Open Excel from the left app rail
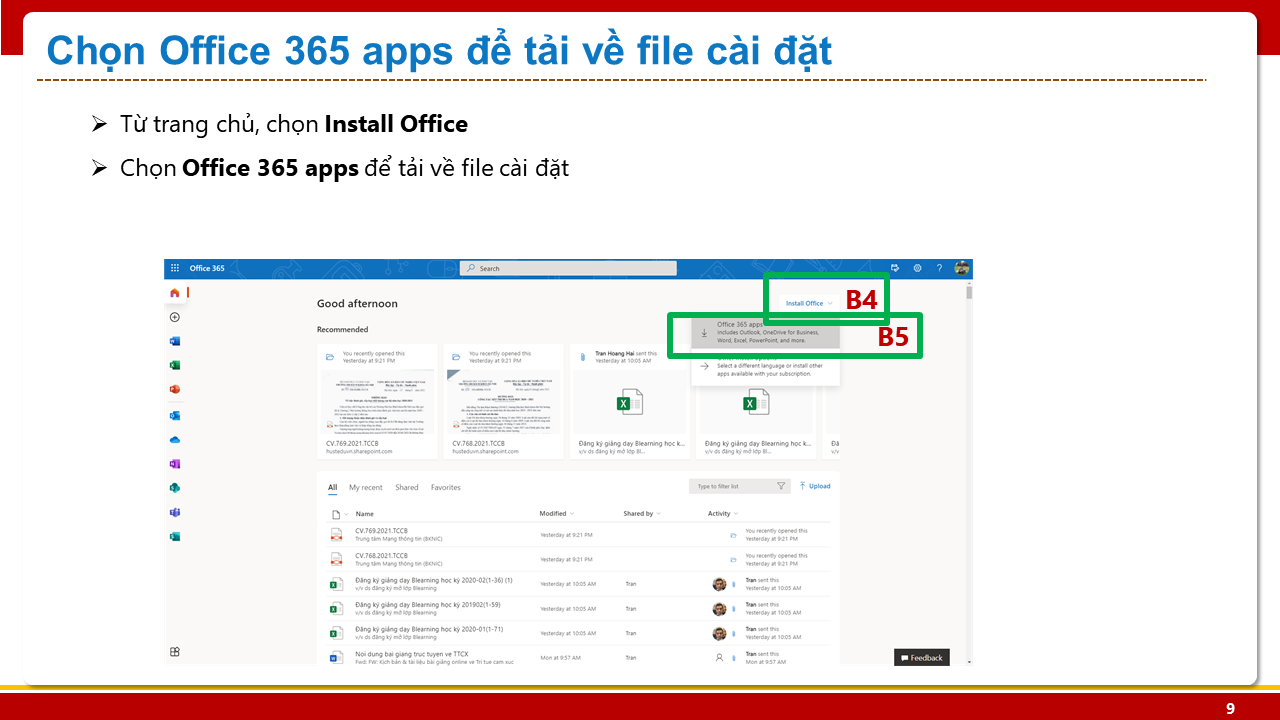Screen dimensions: 1280x720 click(x=174, y=364)
